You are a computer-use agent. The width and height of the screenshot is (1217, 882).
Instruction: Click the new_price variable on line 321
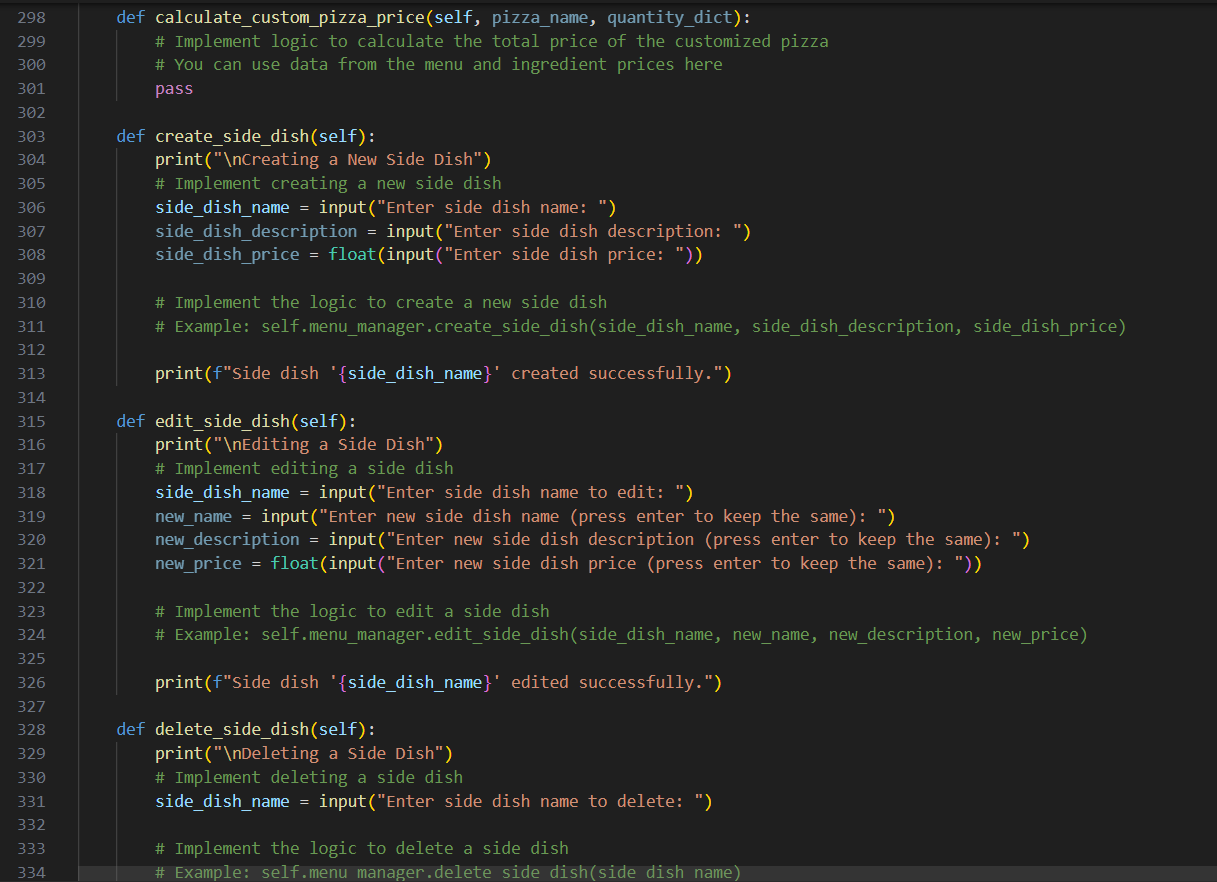pos(198,564)
